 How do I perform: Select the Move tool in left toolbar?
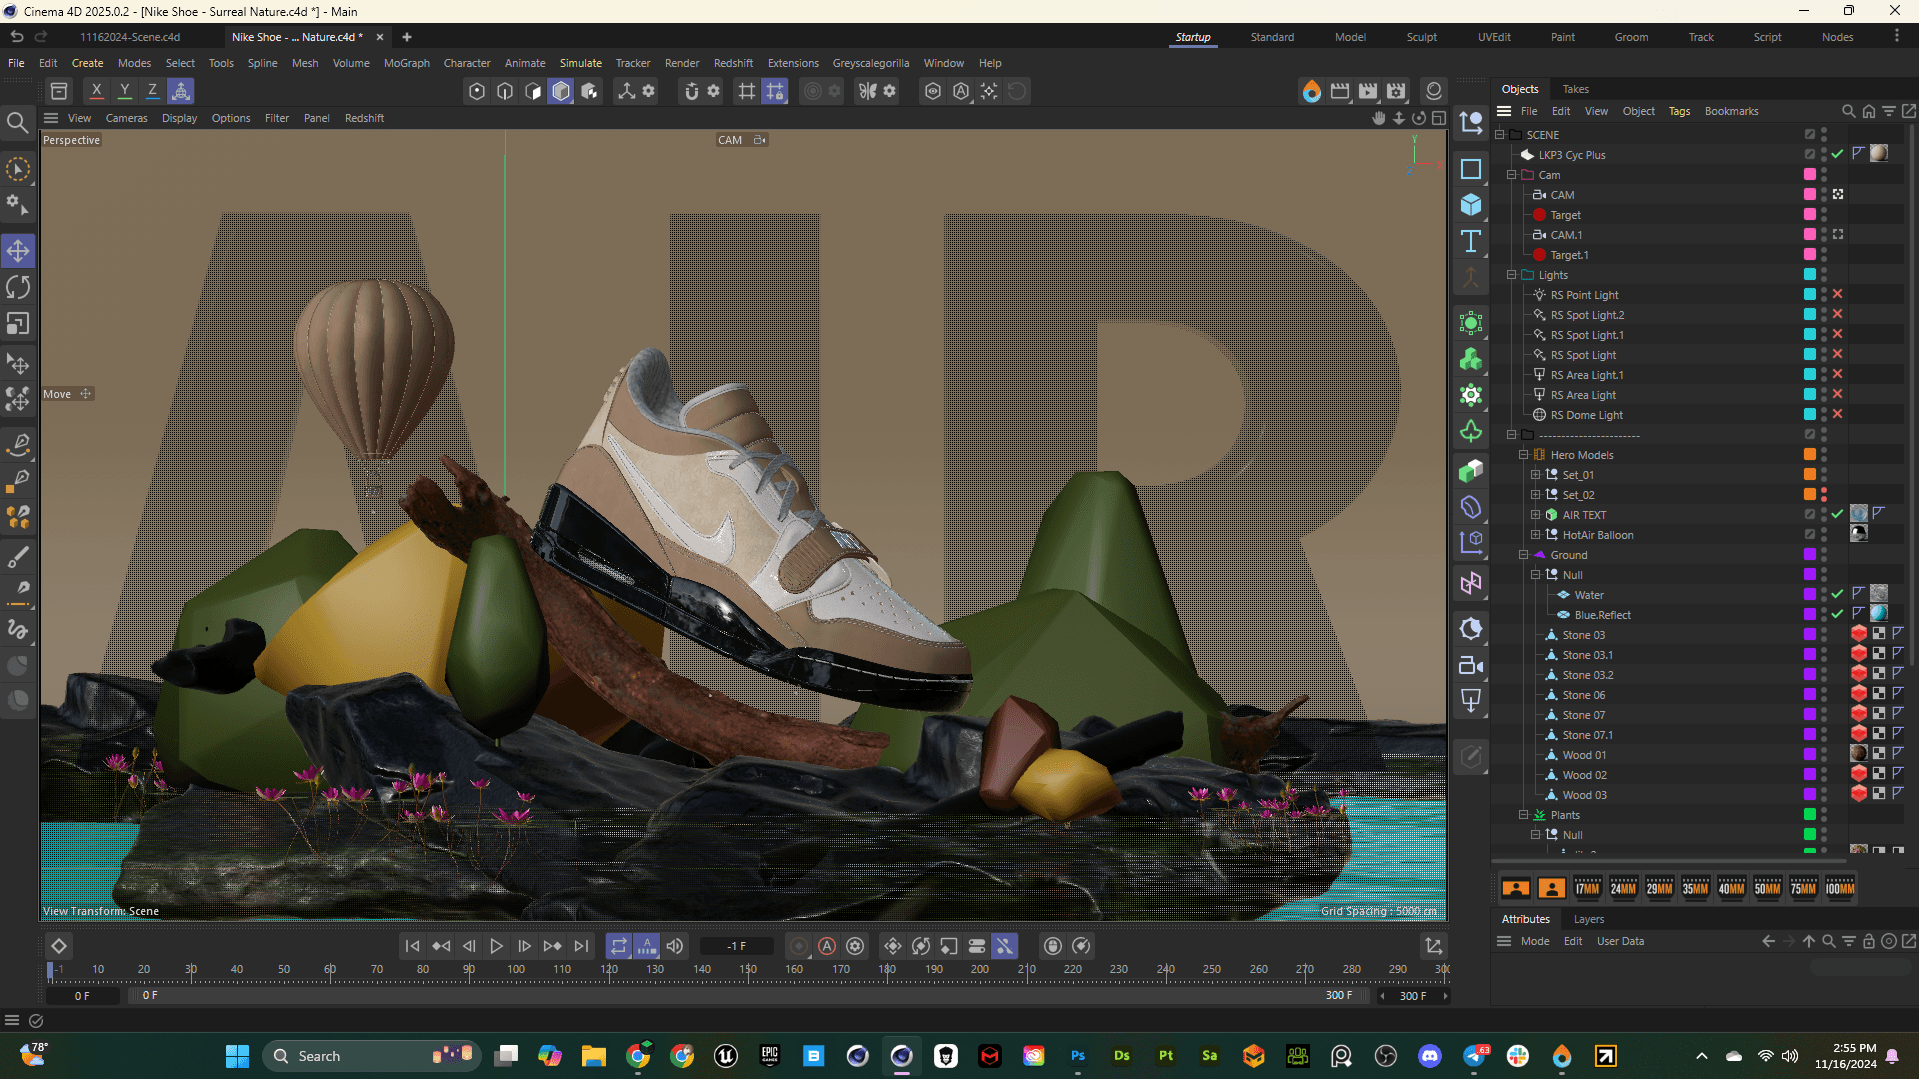pyautogui.click(x=18, y=251)
